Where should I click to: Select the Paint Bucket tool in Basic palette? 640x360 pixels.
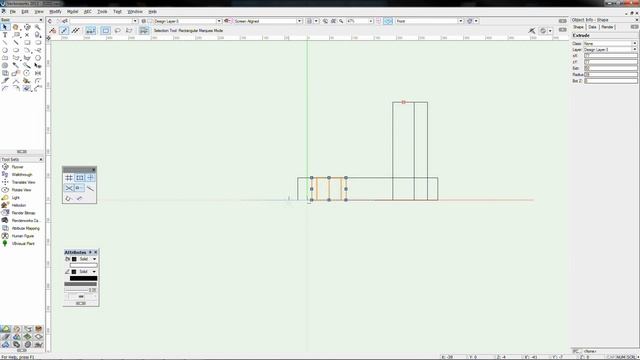27,81
